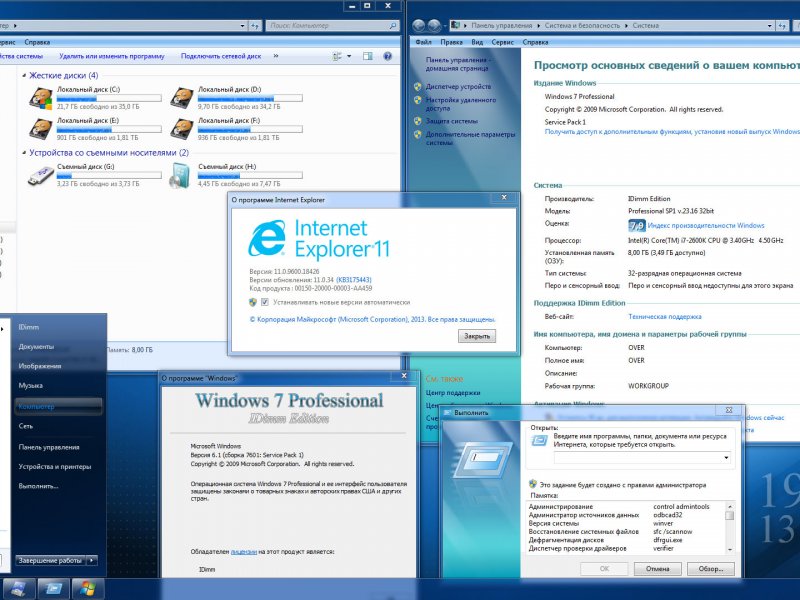Click shield icon beside Дополнительные параметры системы
This screenshot has height=600, width=800.
click(x=418, y=134)
